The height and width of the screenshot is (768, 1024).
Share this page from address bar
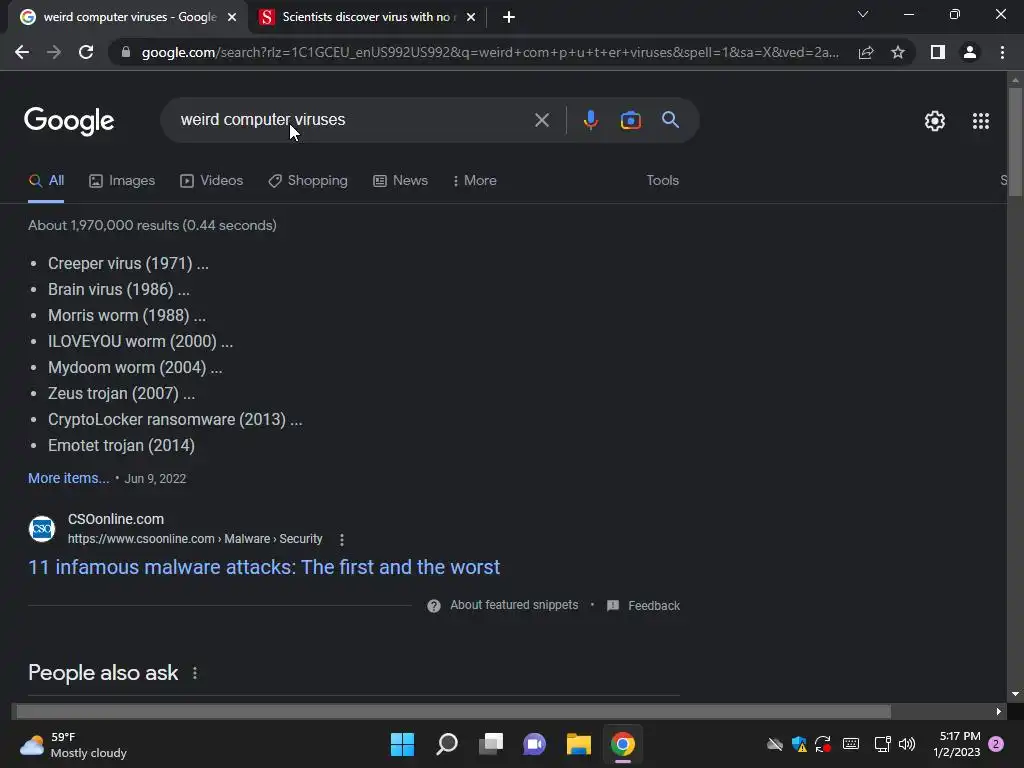pos(866,52)
